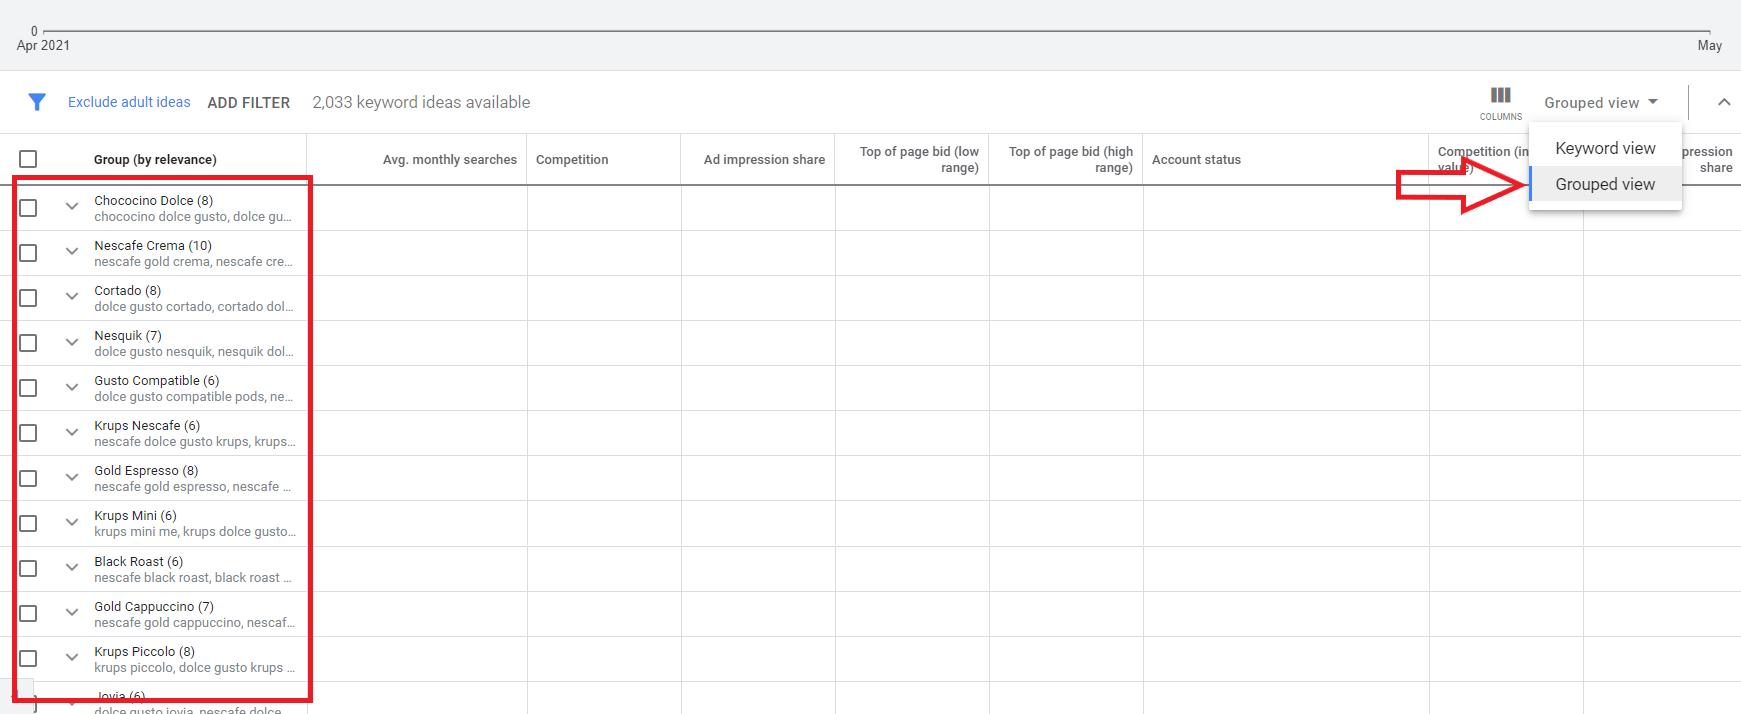Click the Top of page bid (low range) header
This screenshot has width=1741, height=714.
click(x=918, y=160)
